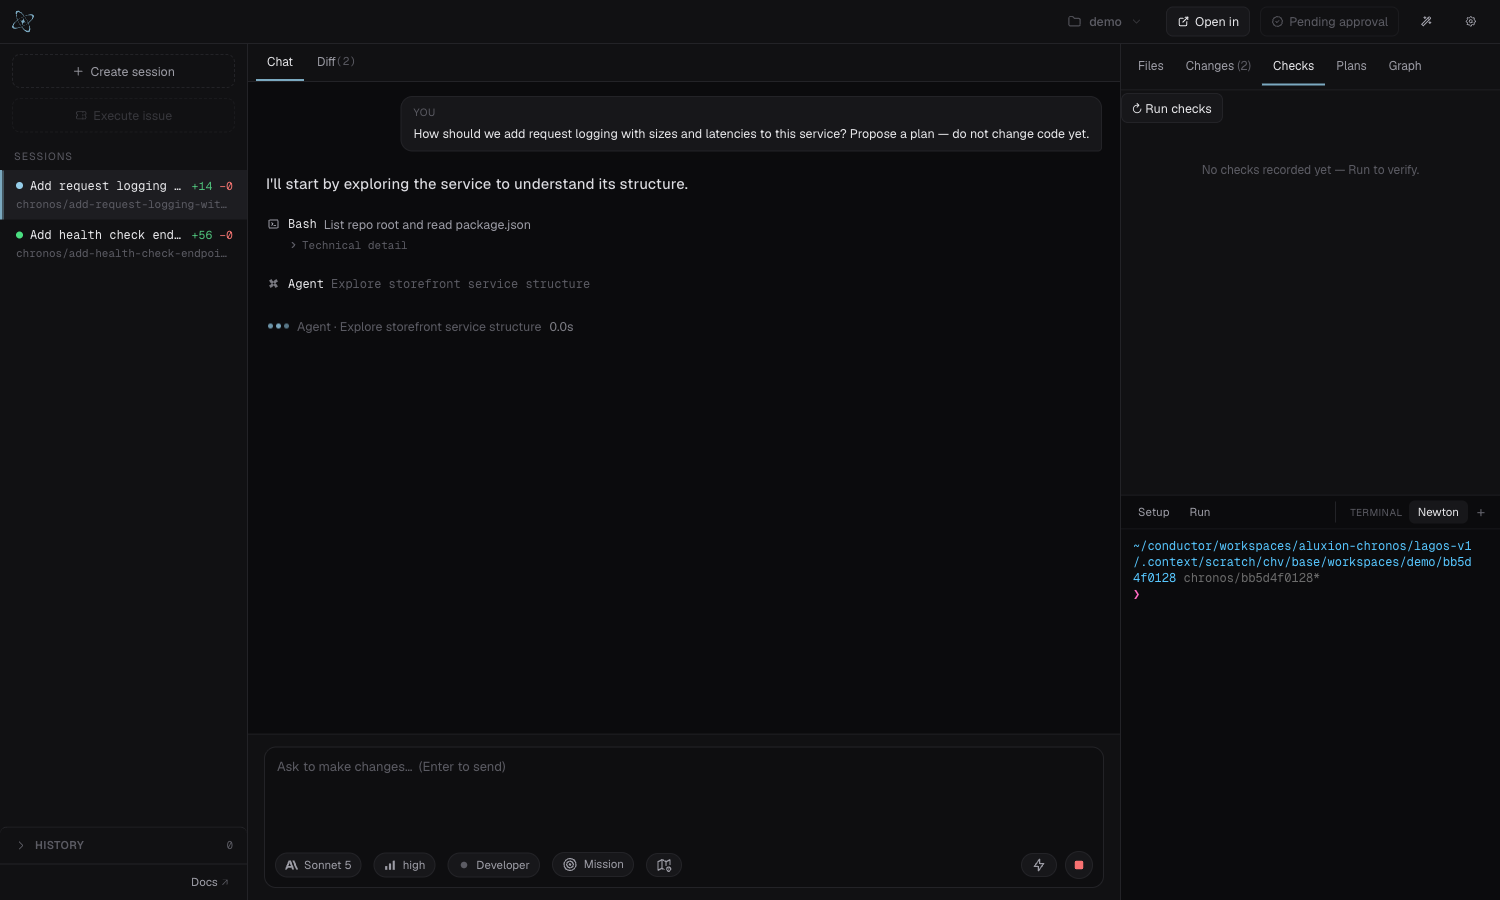Open the settings gear icon
The height and width of the screenshot is (900, 1500).
[x=1471, y=21]
